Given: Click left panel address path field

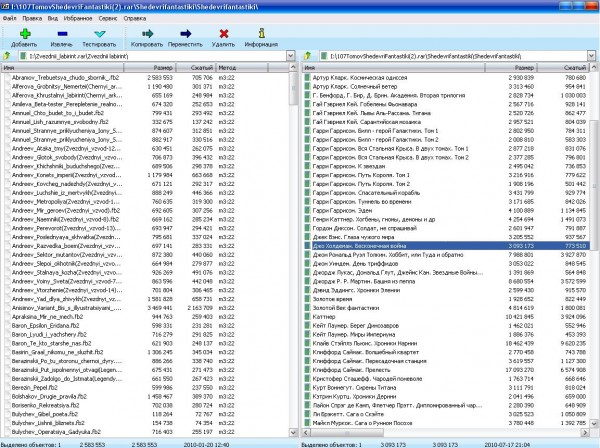Looking at the screenshot, I should [x=152, y=56].
